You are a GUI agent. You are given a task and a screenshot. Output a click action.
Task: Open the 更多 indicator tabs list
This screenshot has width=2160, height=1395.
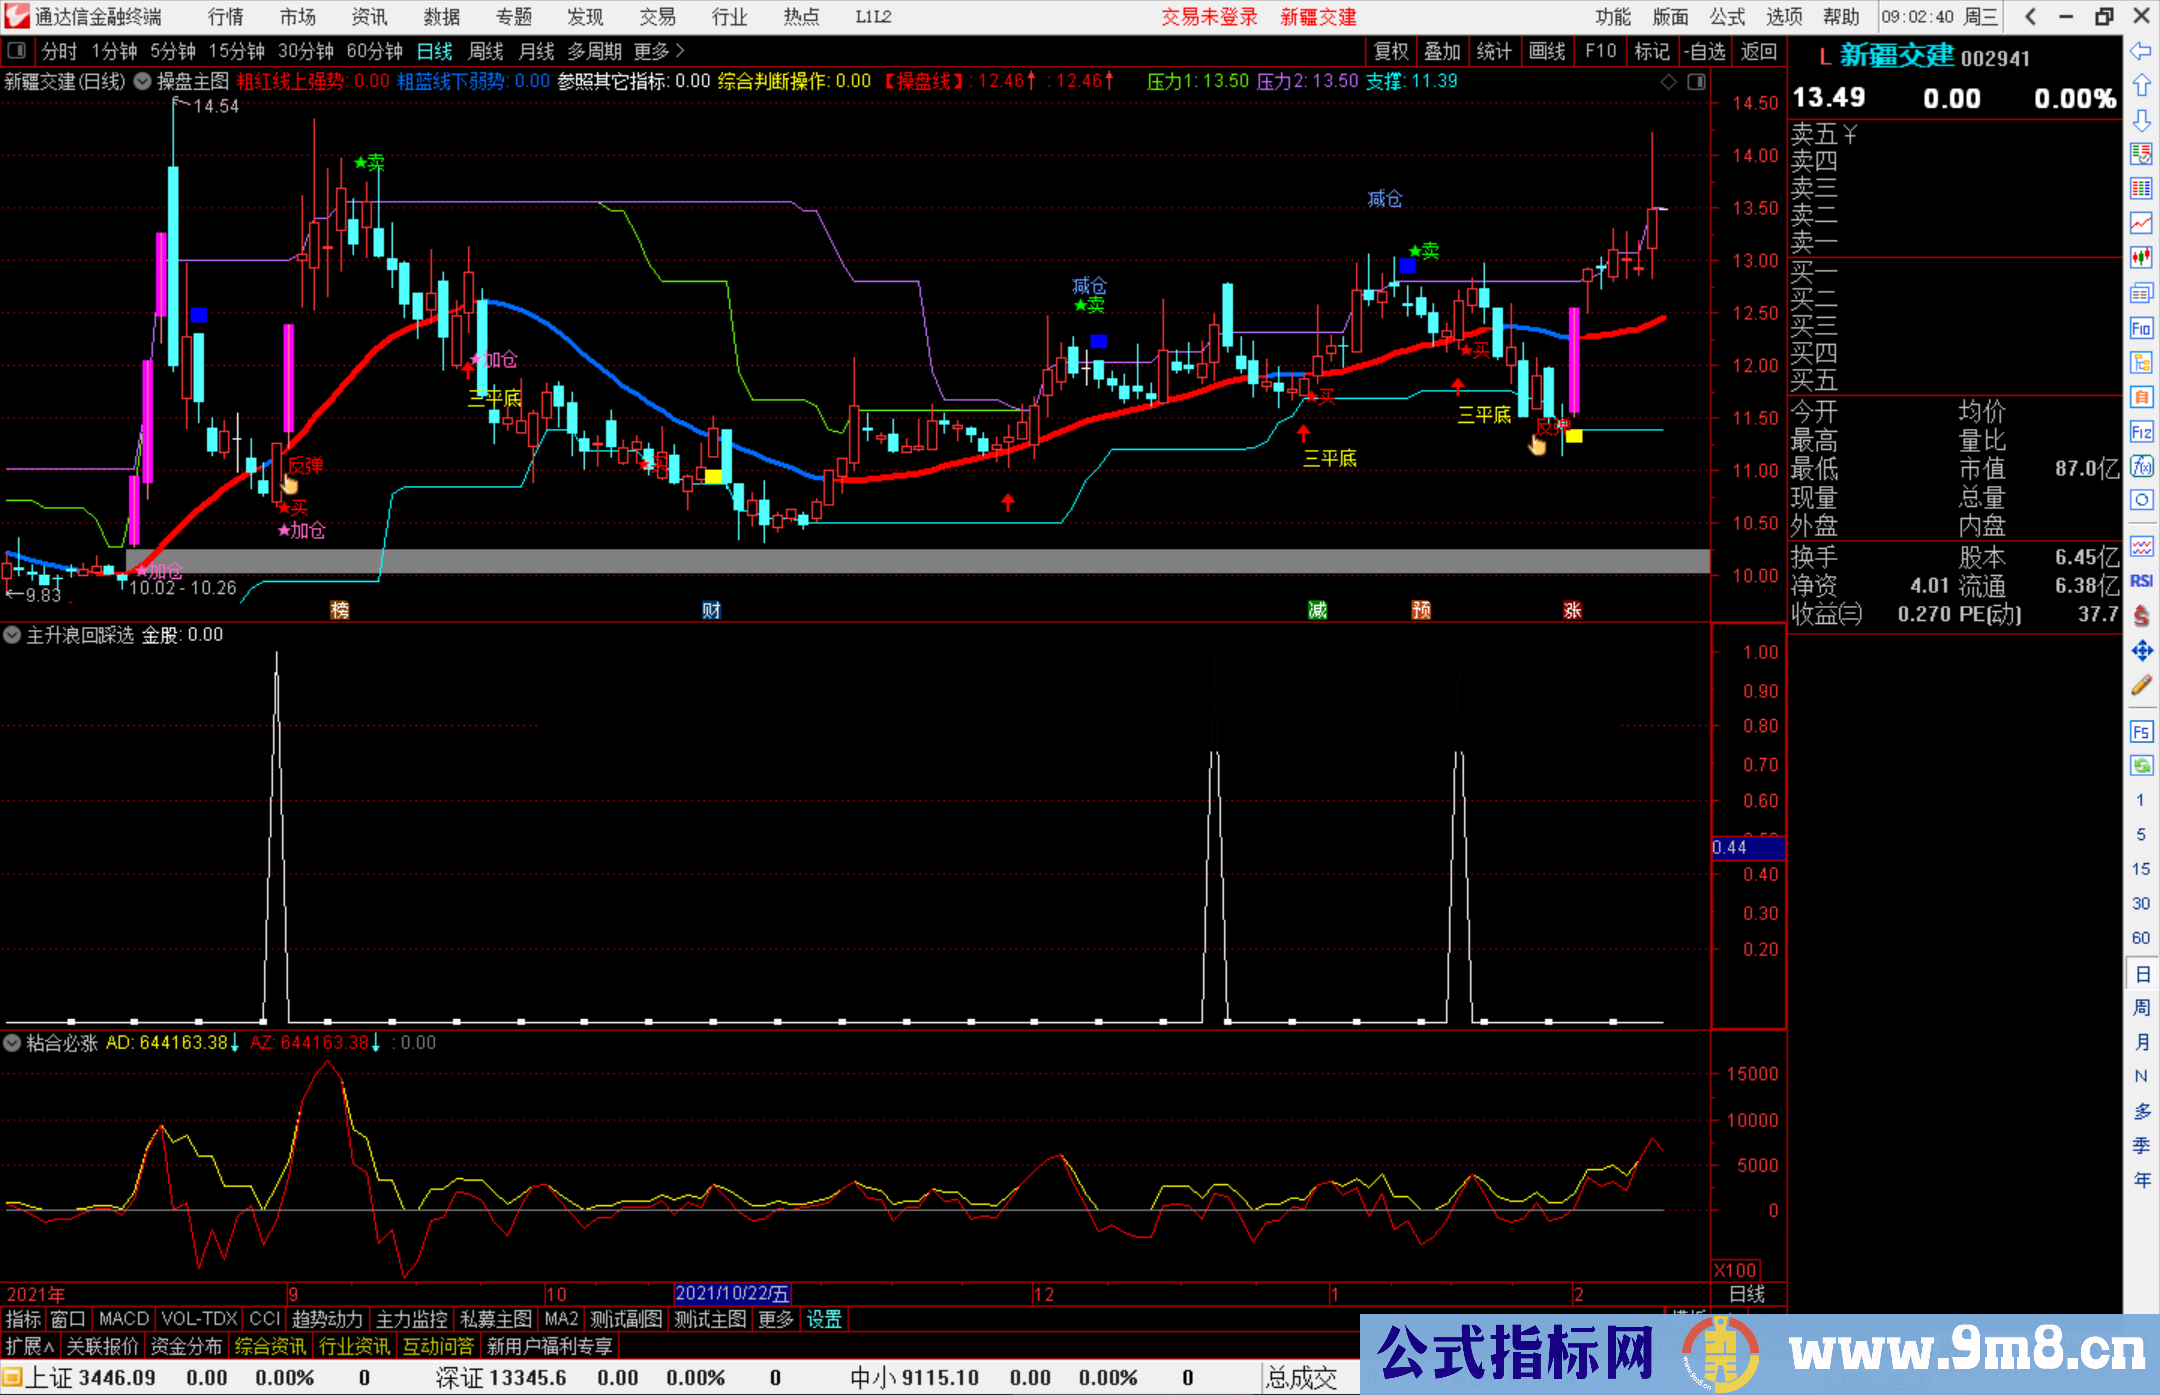[x=775, y=1319]
